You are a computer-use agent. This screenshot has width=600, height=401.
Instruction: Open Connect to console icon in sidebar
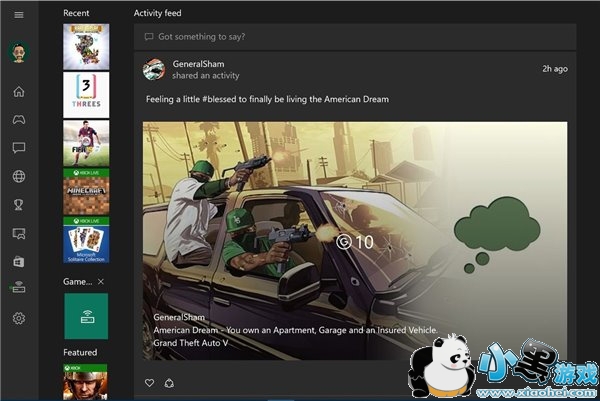(18, 287)
